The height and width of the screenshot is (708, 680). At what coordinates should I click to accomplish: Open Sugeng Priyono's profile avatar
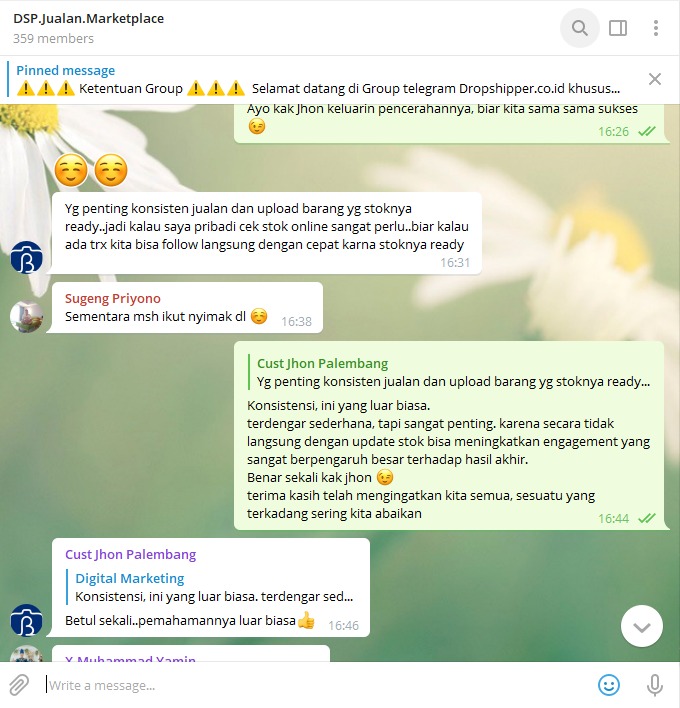(x=27, y=317)
